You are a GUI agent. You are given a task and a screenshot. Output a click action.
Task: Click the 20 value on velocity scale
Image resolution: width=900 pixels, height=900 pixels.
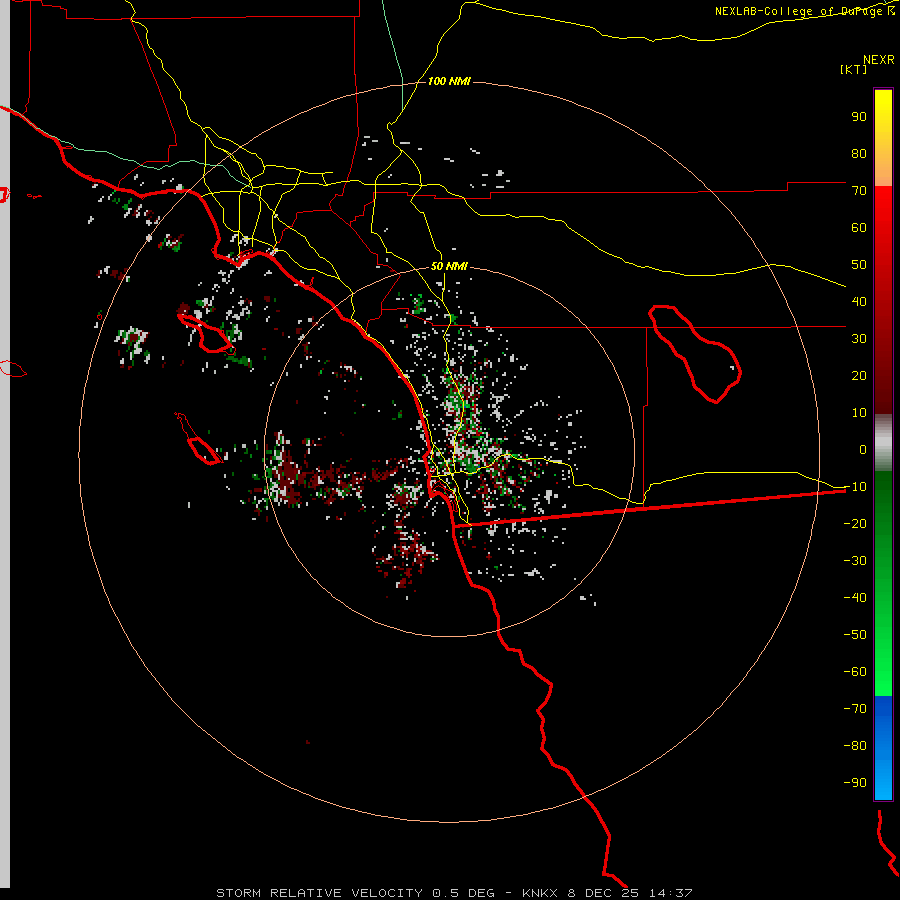tap(859, 375)
